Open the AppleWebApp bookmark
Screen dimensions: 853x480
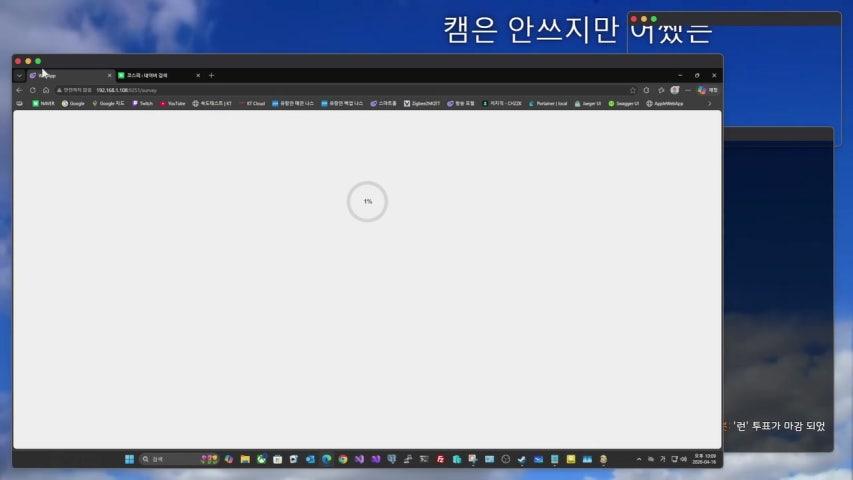tap(665, 103)
